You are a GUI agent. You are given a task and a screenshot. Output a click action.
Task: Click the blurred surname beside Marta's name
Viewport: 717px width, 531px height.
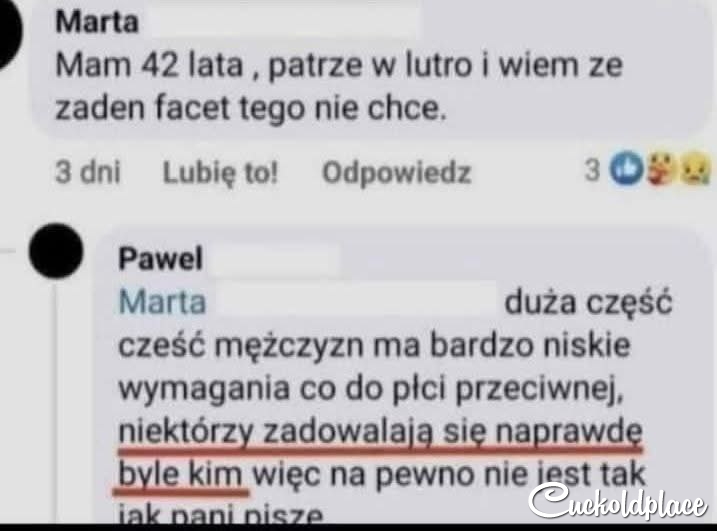(284, 21)
